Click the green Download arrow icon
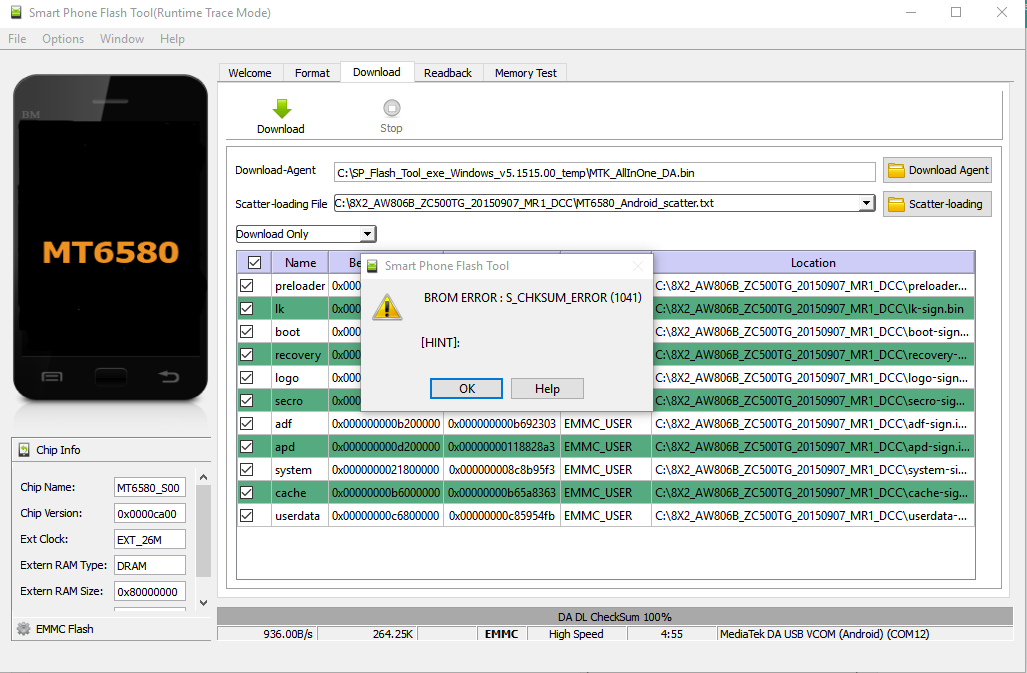The image size is (1027, 673). point(281,108)
